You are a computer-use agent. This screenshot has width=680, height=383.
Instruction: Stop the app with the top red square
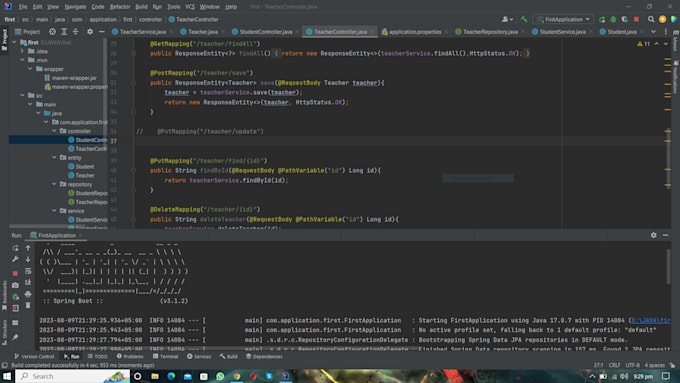[x=636, y=20]
